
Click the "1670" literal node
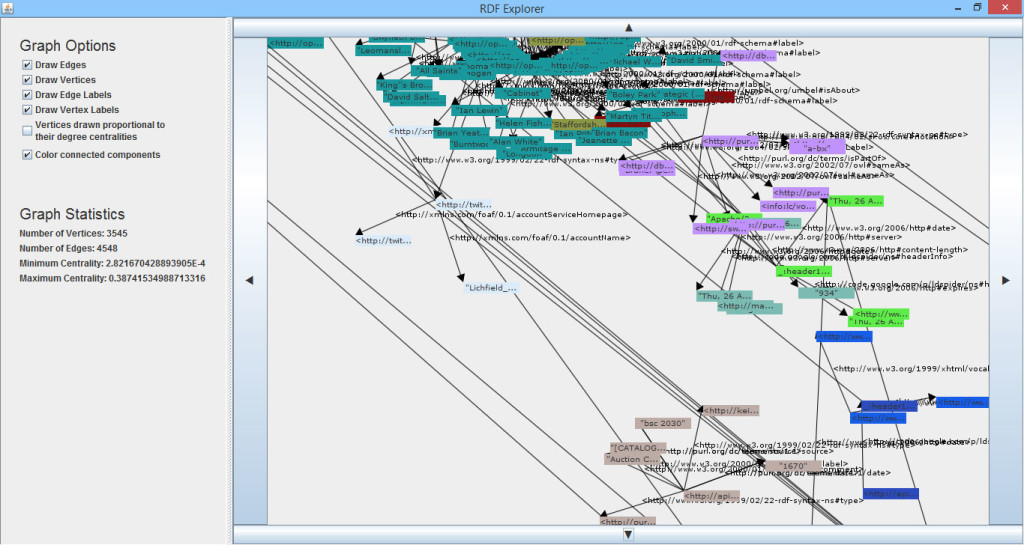pos(792,466)
